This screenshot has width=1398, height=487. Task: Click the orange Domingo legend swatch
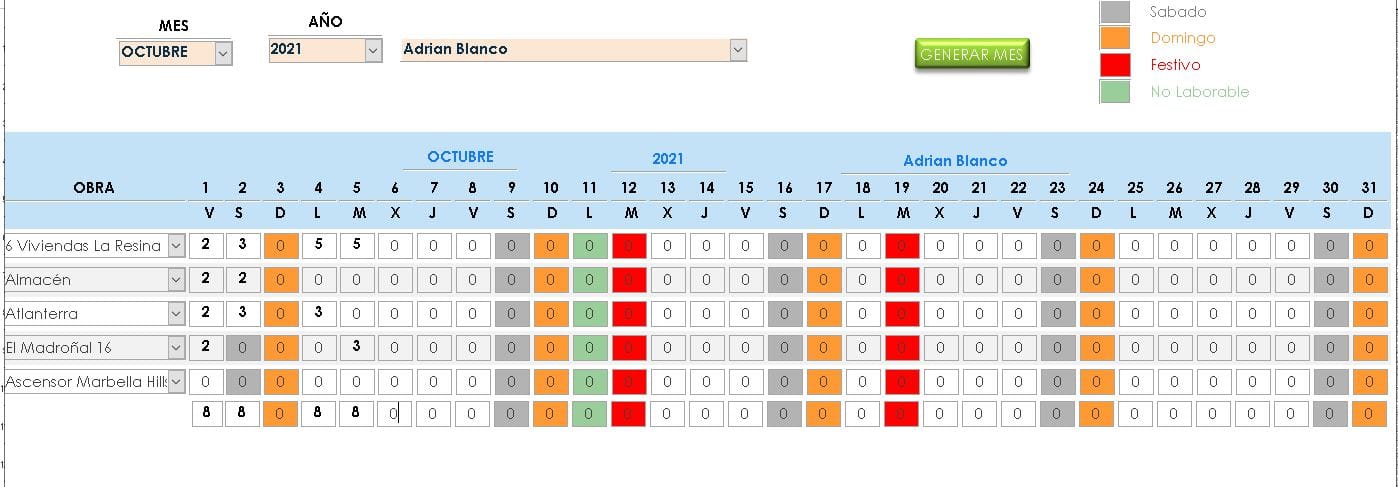1114,38
